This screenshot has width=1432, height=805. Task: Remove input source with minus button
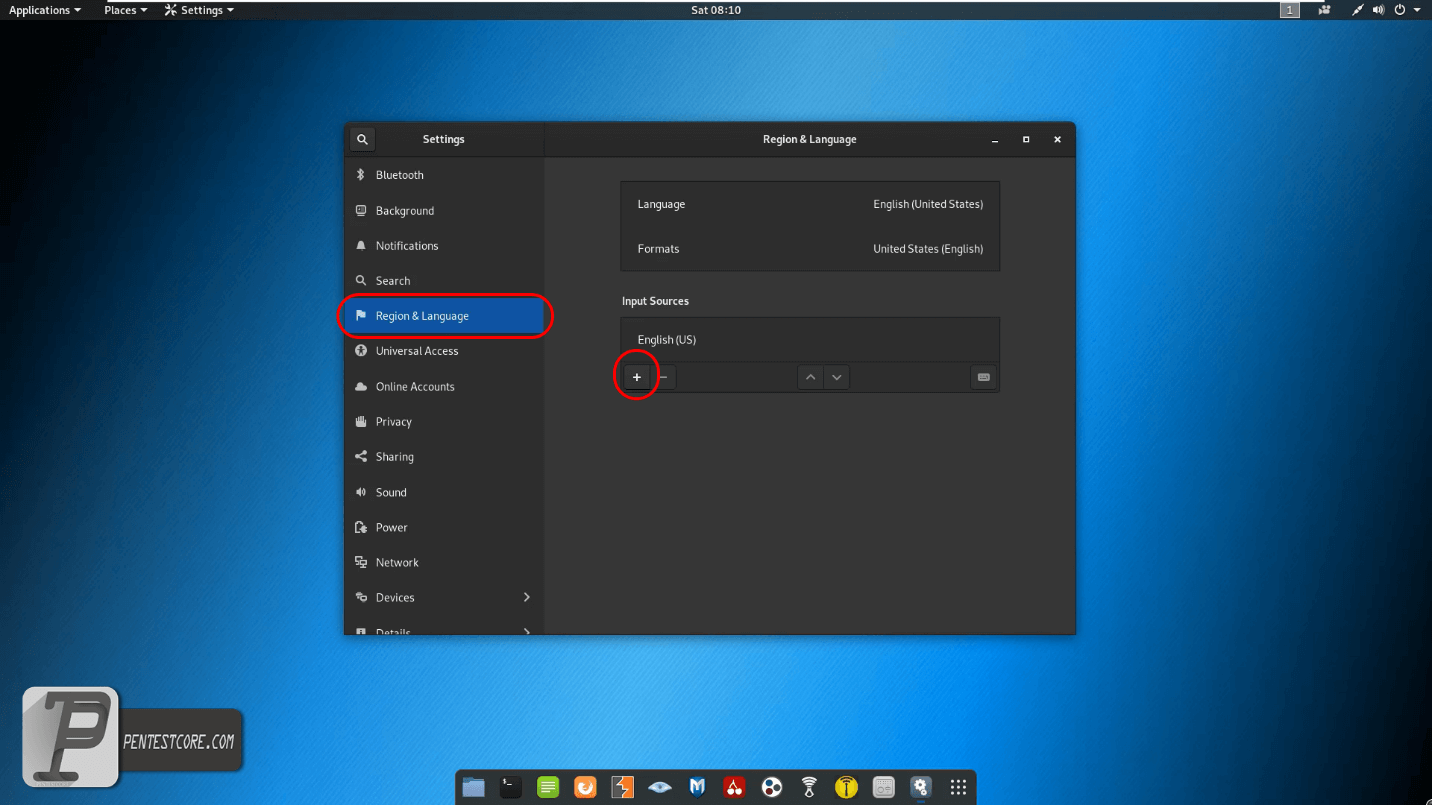pyautogui.click(x=663, y=377)
